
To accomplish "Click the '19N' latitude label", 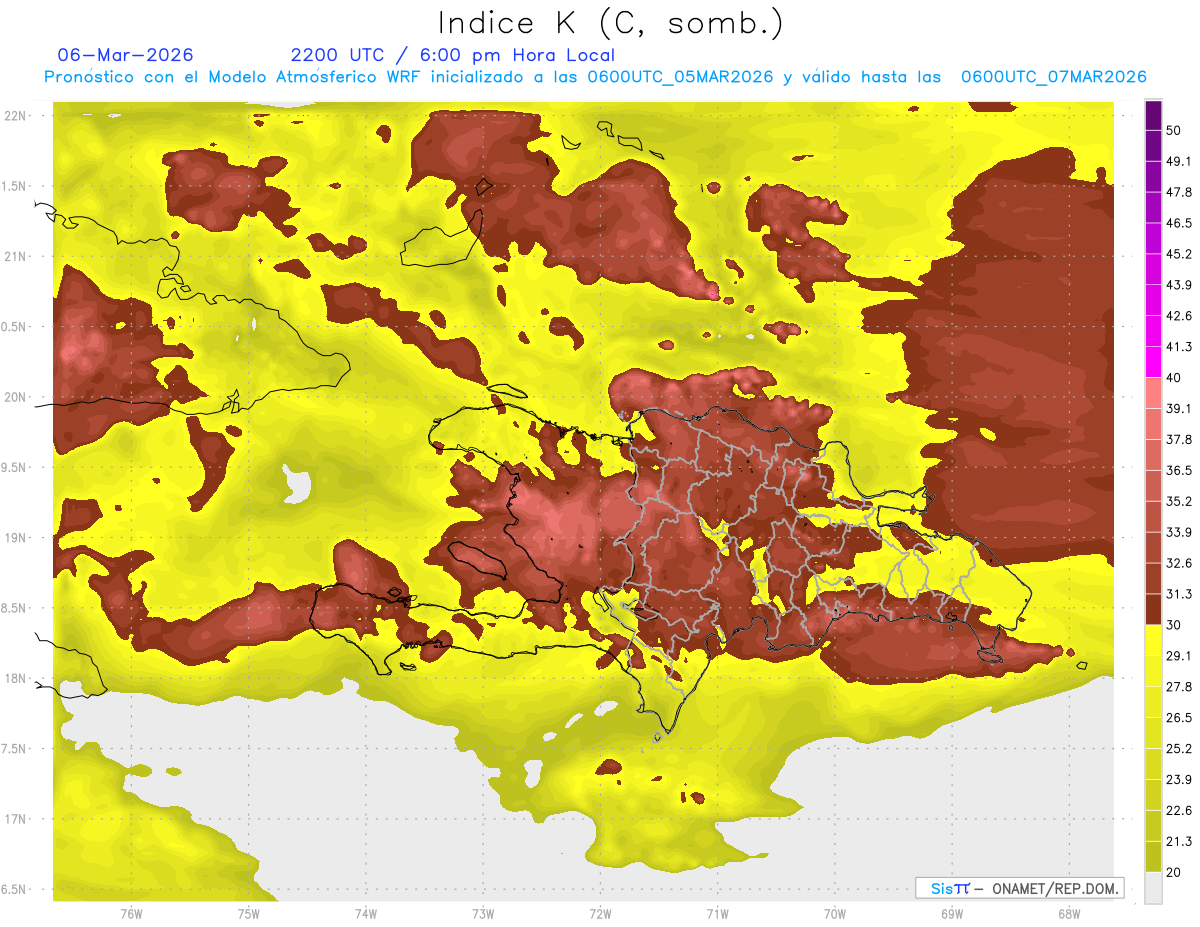I will (17, 538).
